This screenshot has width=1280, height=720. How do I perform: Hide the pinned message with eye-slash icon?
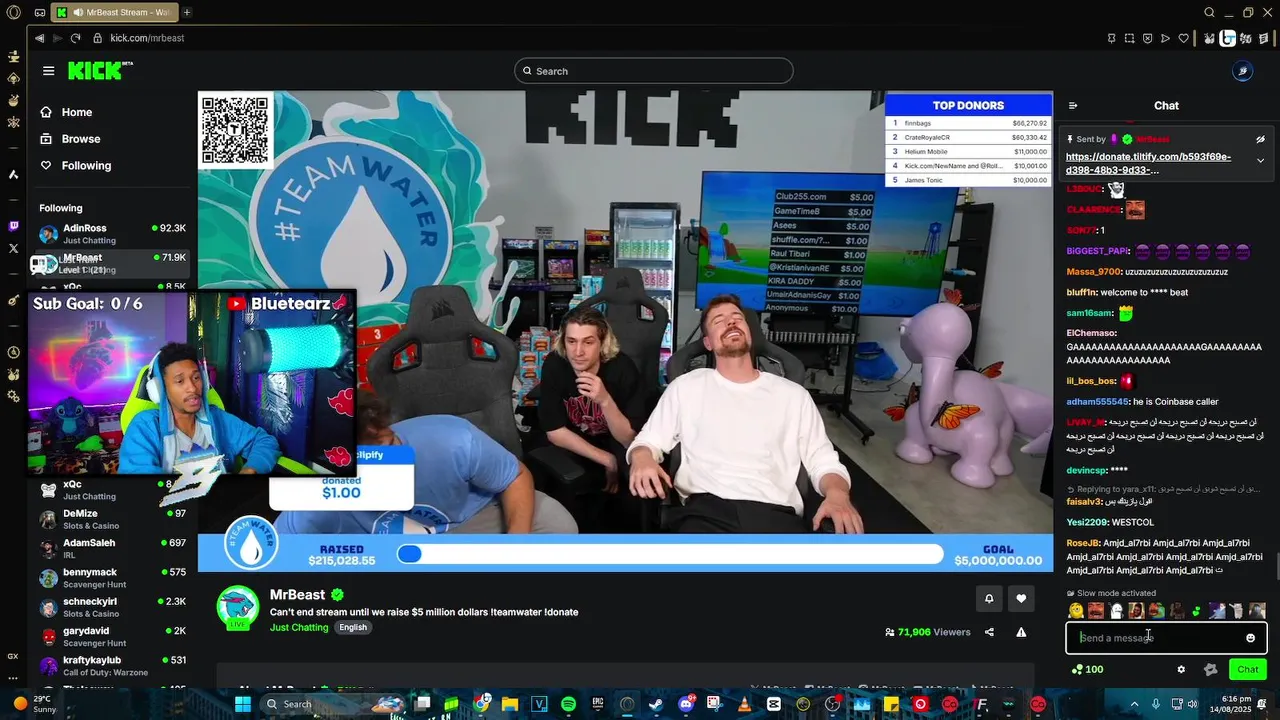coord(1260,139)
